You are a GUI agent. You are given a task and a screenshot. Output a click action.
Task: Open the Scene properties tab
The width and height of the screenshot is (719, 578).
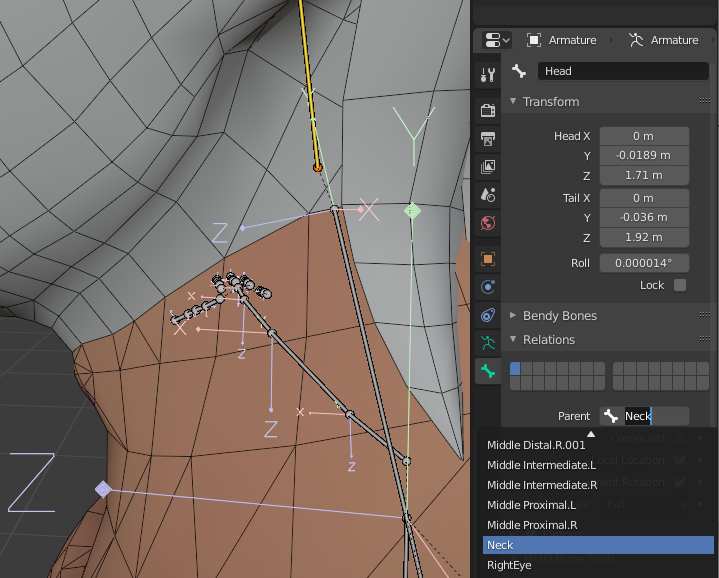488,195
